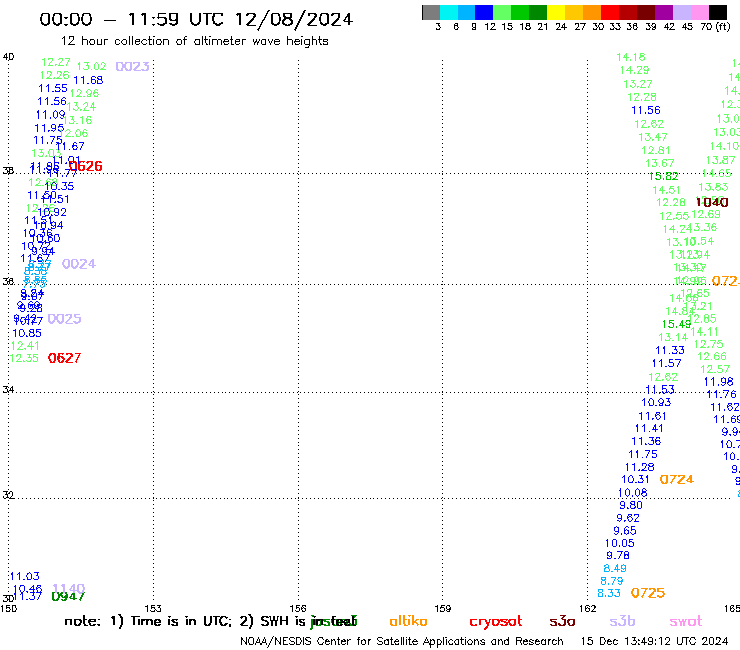740x650 pixels.
Task: Click the '15 Dec 13:49:12 UTC 2024' timestamp
Action: tap(654, 641)
